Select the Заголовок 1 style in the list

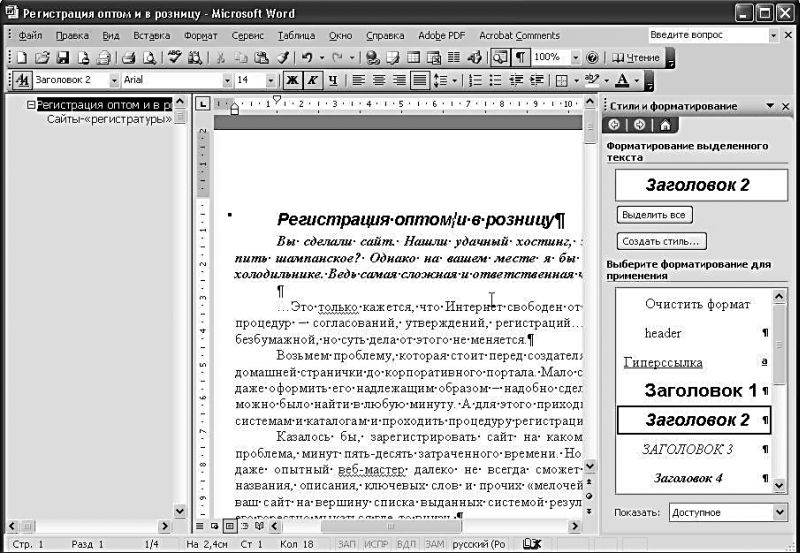click(700, 389)
